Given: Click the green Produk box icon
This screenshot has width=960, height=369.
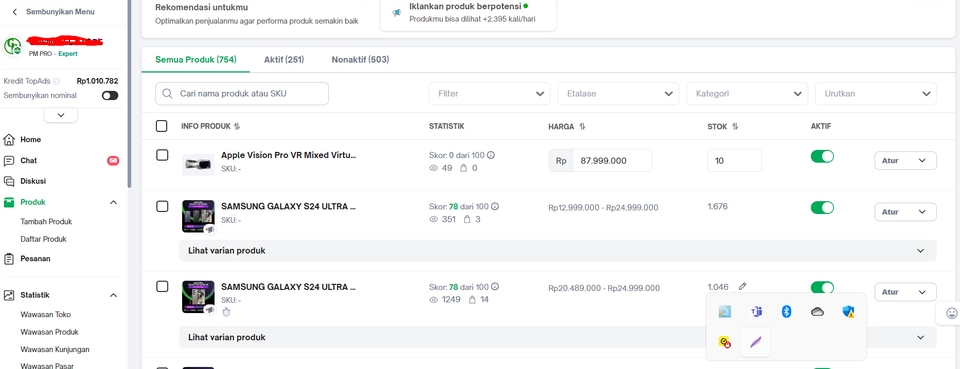Looking at the screenshot, I should 9,202.
